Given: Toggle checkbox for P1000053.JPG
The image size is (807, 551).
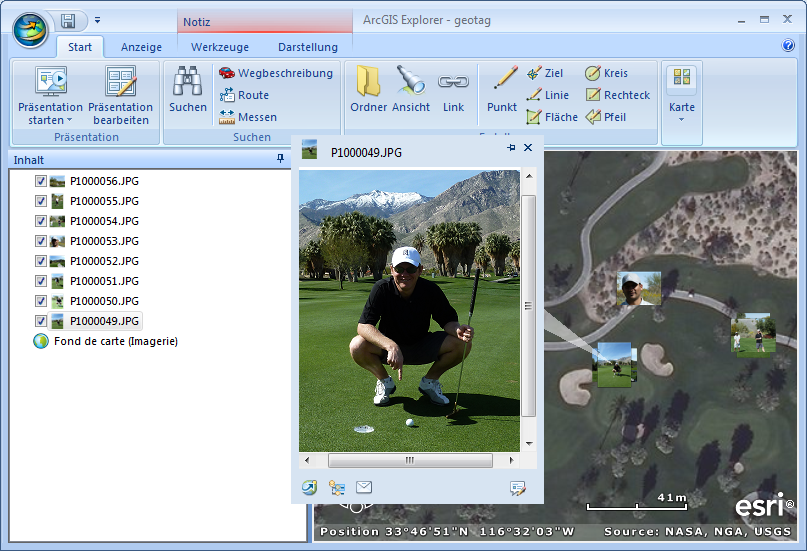Looking at the screenshot, I should click(41, 241).
